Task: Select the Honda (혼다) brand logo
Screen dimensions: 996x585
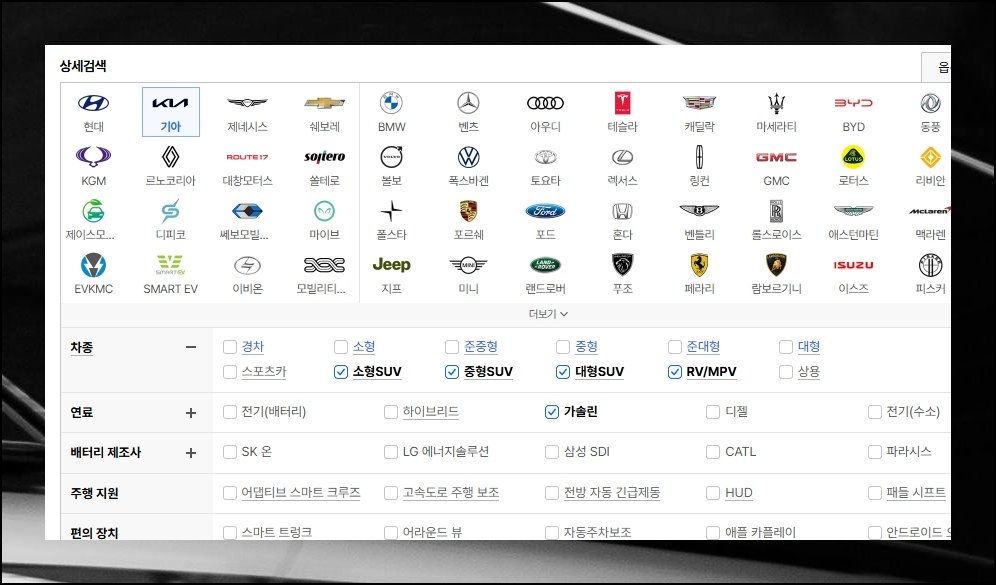Action: tap(622, 211)
